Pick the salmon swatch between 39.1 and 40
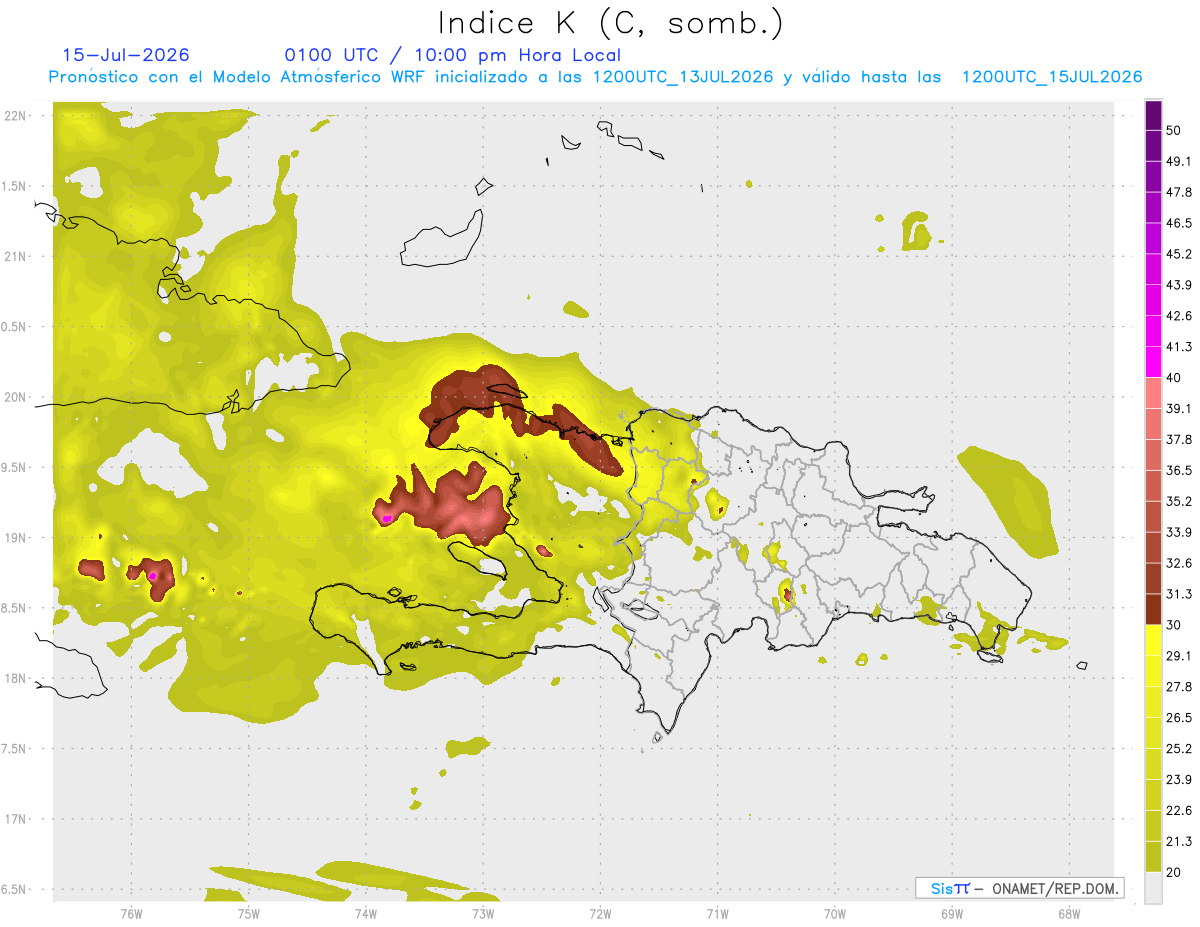The width and height of the screenshot is (1200, 927). point(1153,393)
